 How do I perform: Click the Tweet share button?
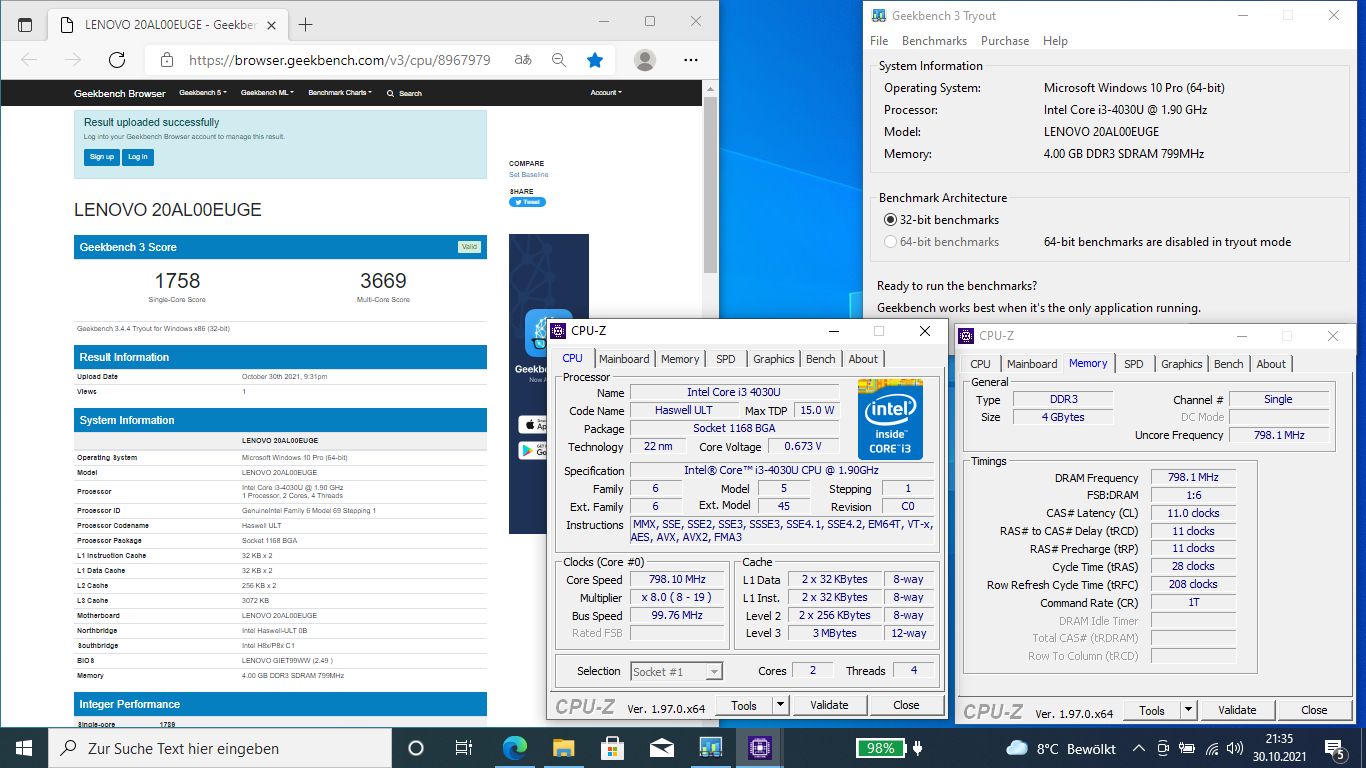527,202
